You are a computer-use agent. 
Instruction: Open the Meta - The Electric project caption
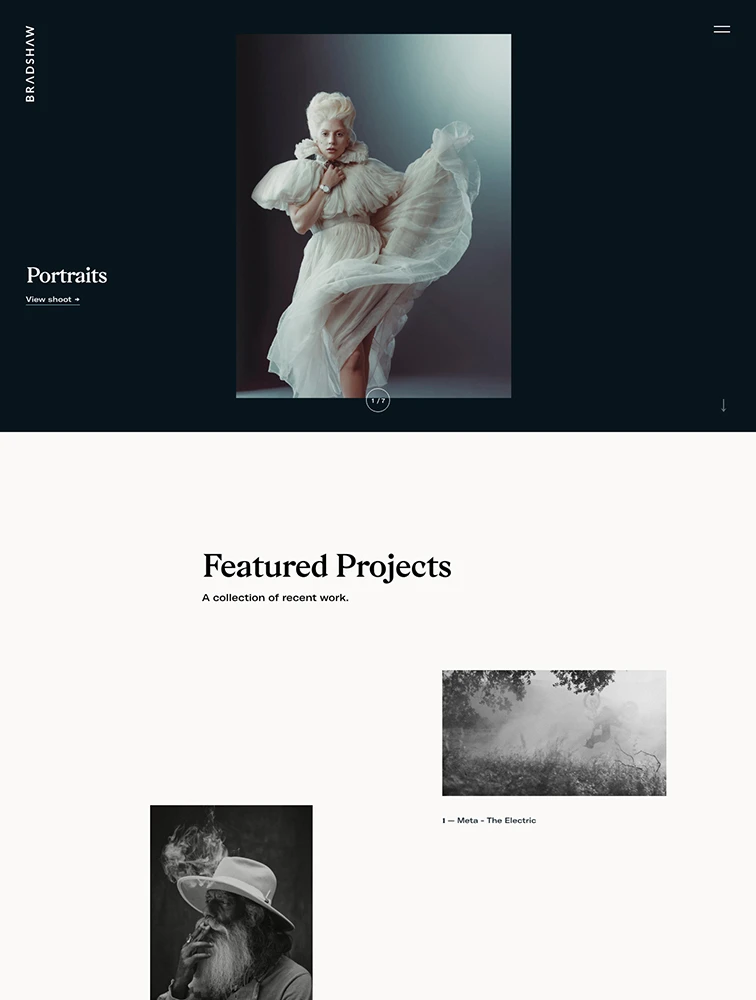coord(496,820)
